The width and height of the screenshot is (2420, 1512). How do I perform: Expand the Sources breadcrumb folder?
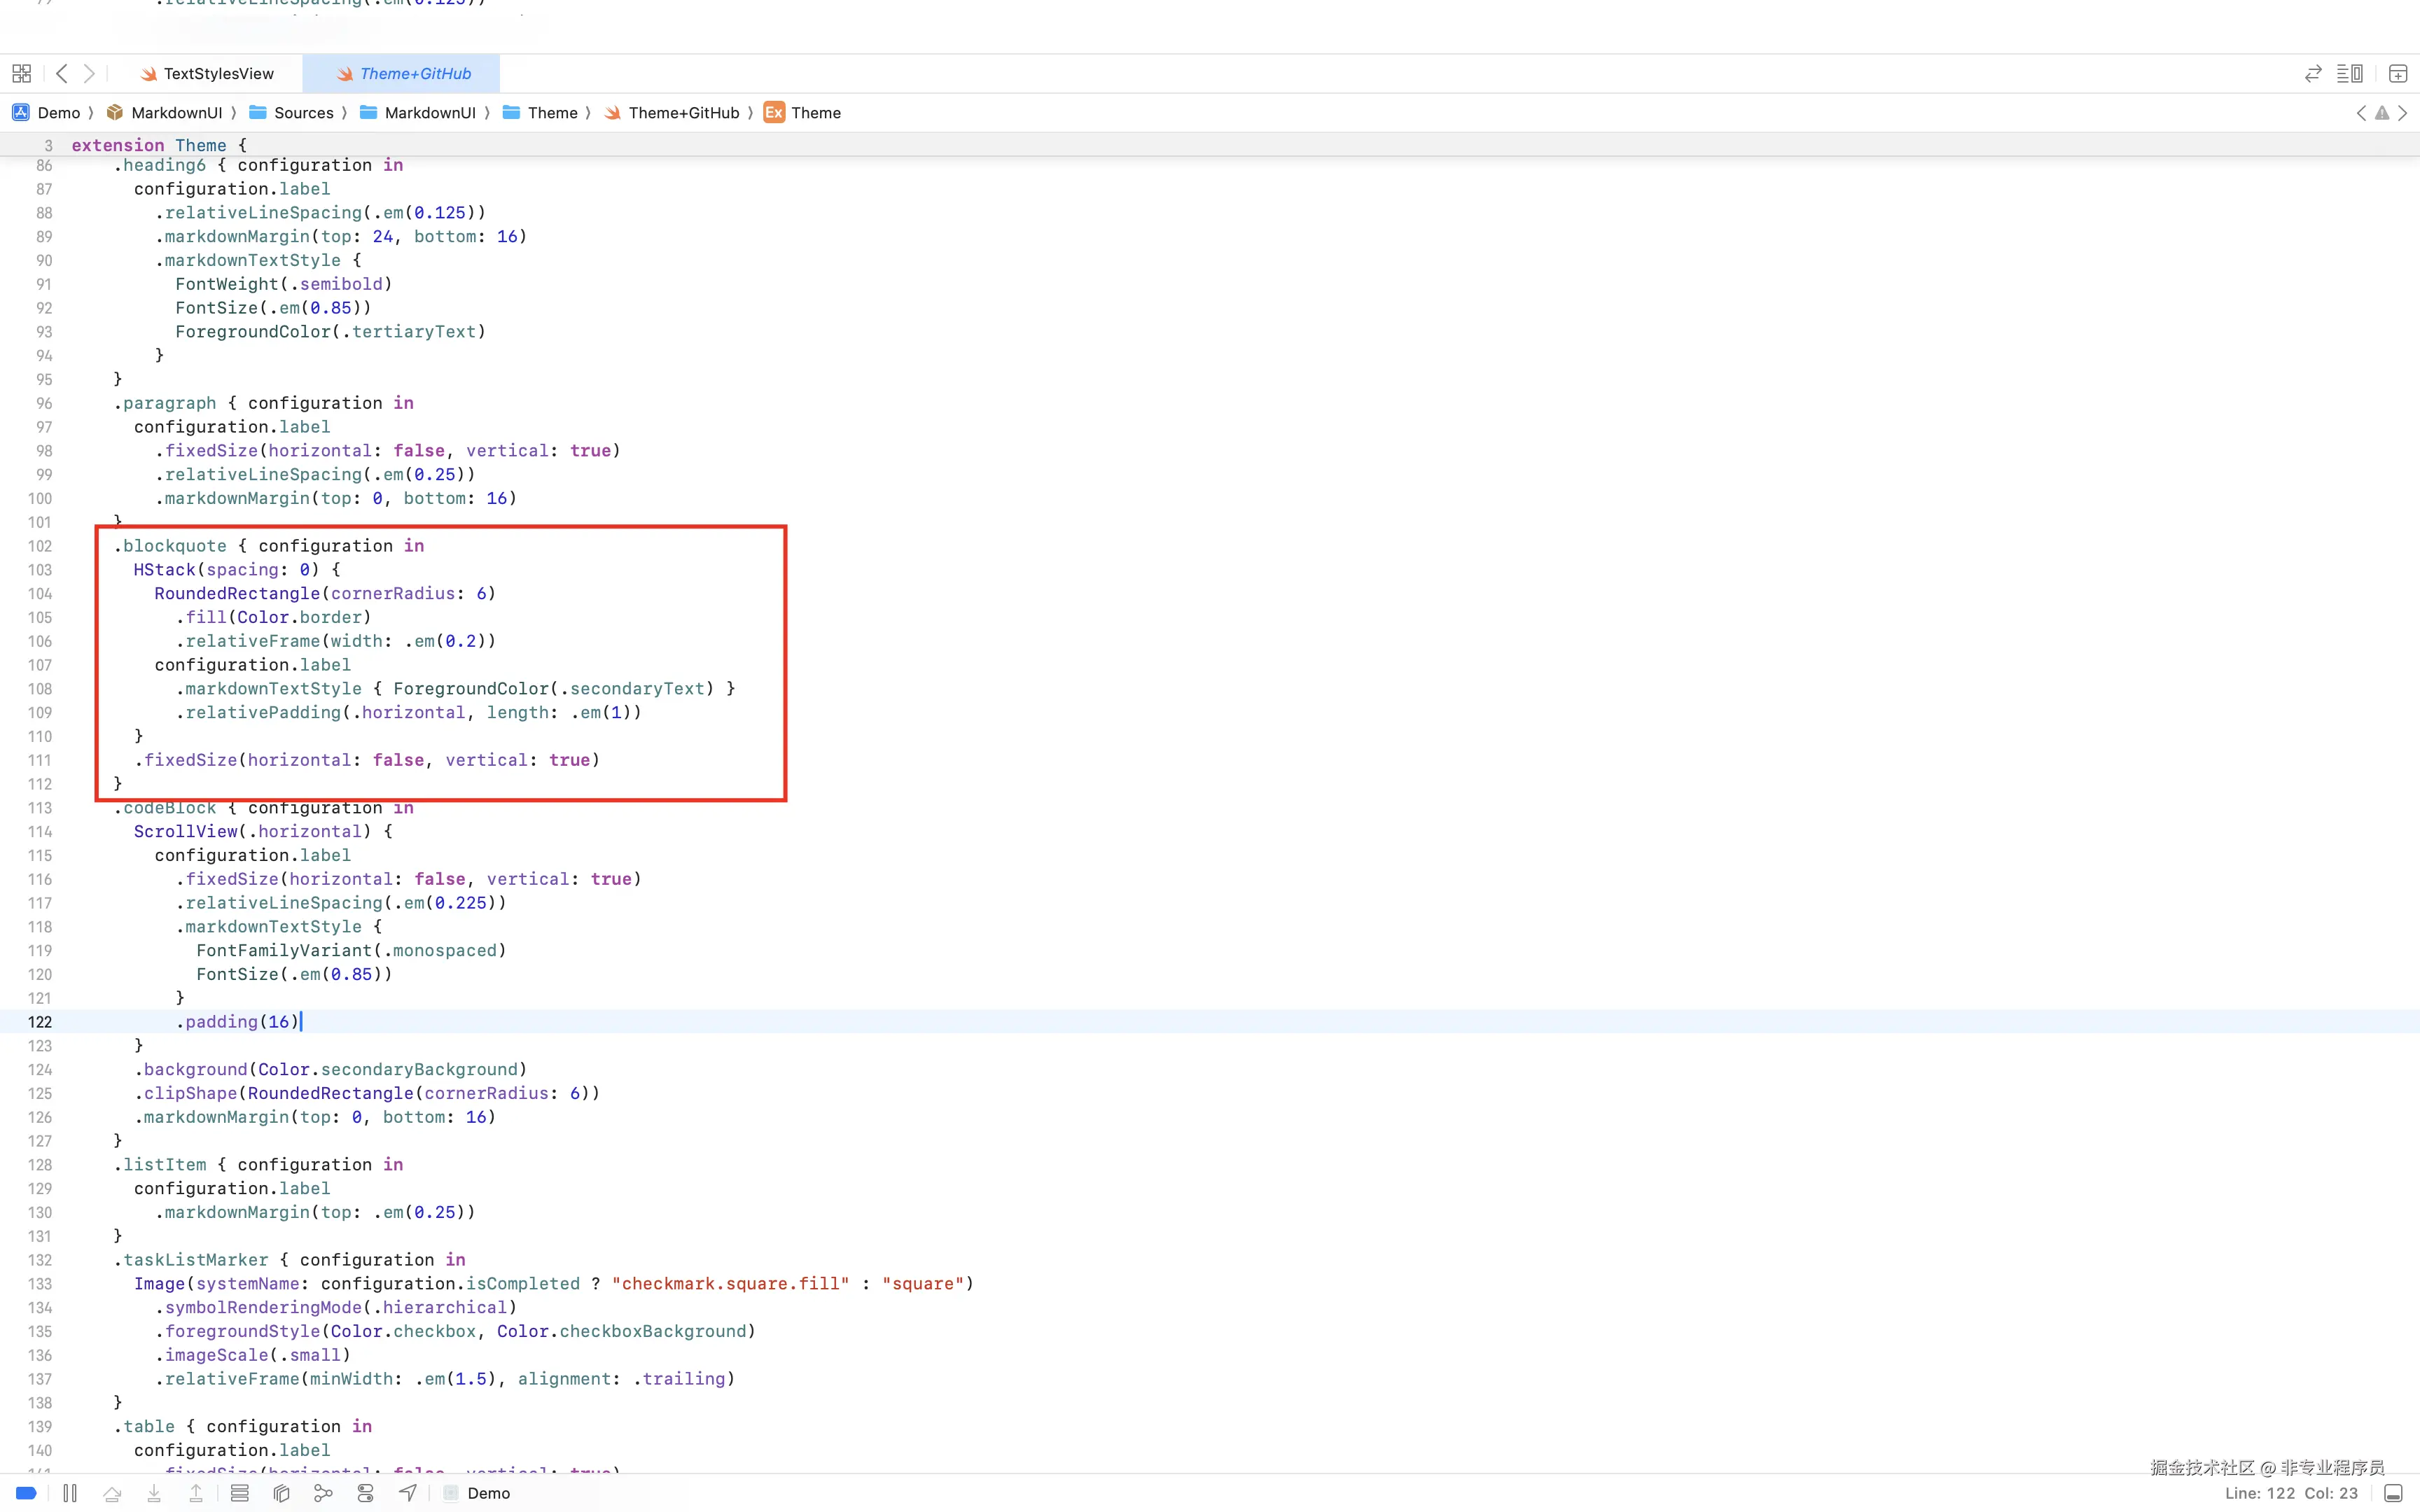[x=303, y=113]
